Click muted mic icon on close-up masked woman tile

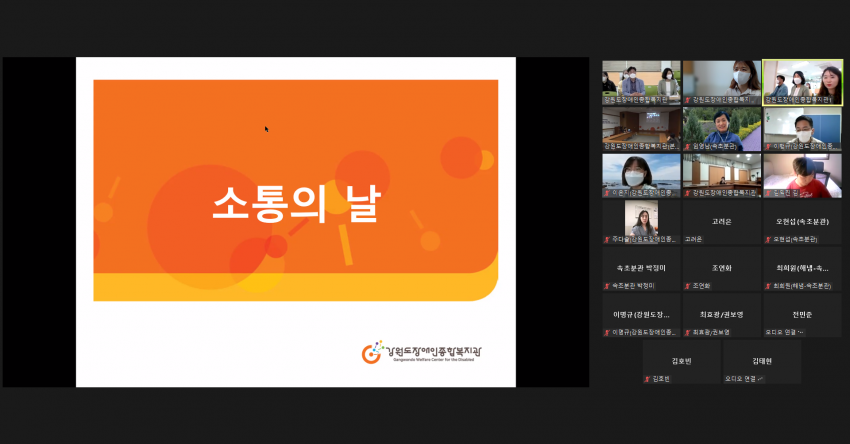pyautogui.click(x=688, y=100)
